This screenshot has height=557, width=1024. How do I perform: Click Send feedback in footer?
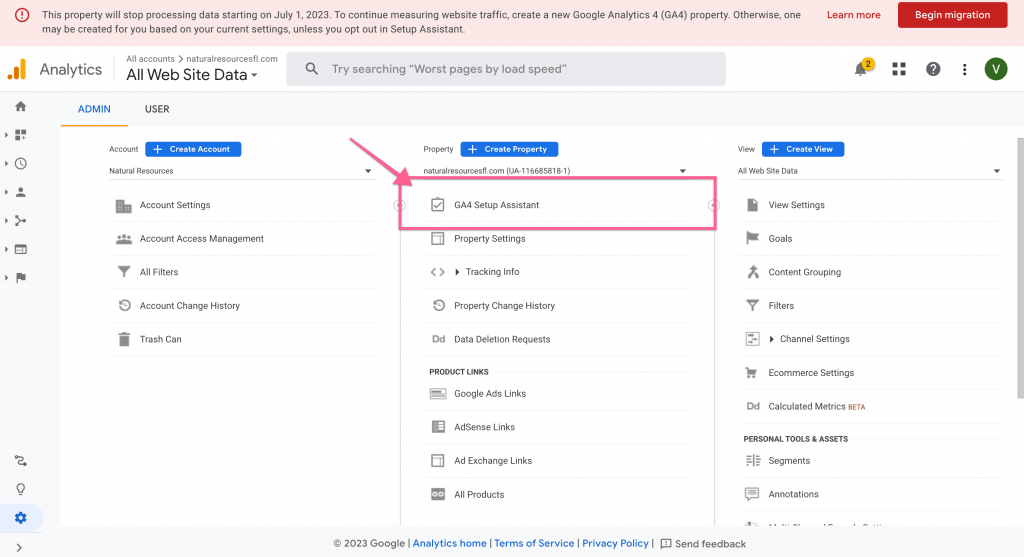[703, 543]
